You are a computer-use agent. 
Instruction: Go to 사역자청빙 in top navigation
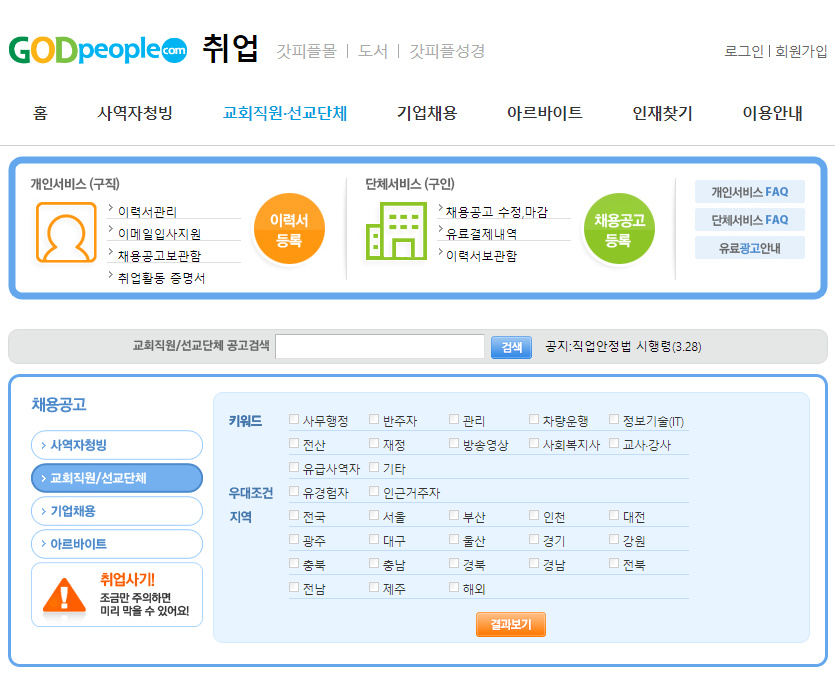pyautogui.click(x=135, y=113)
